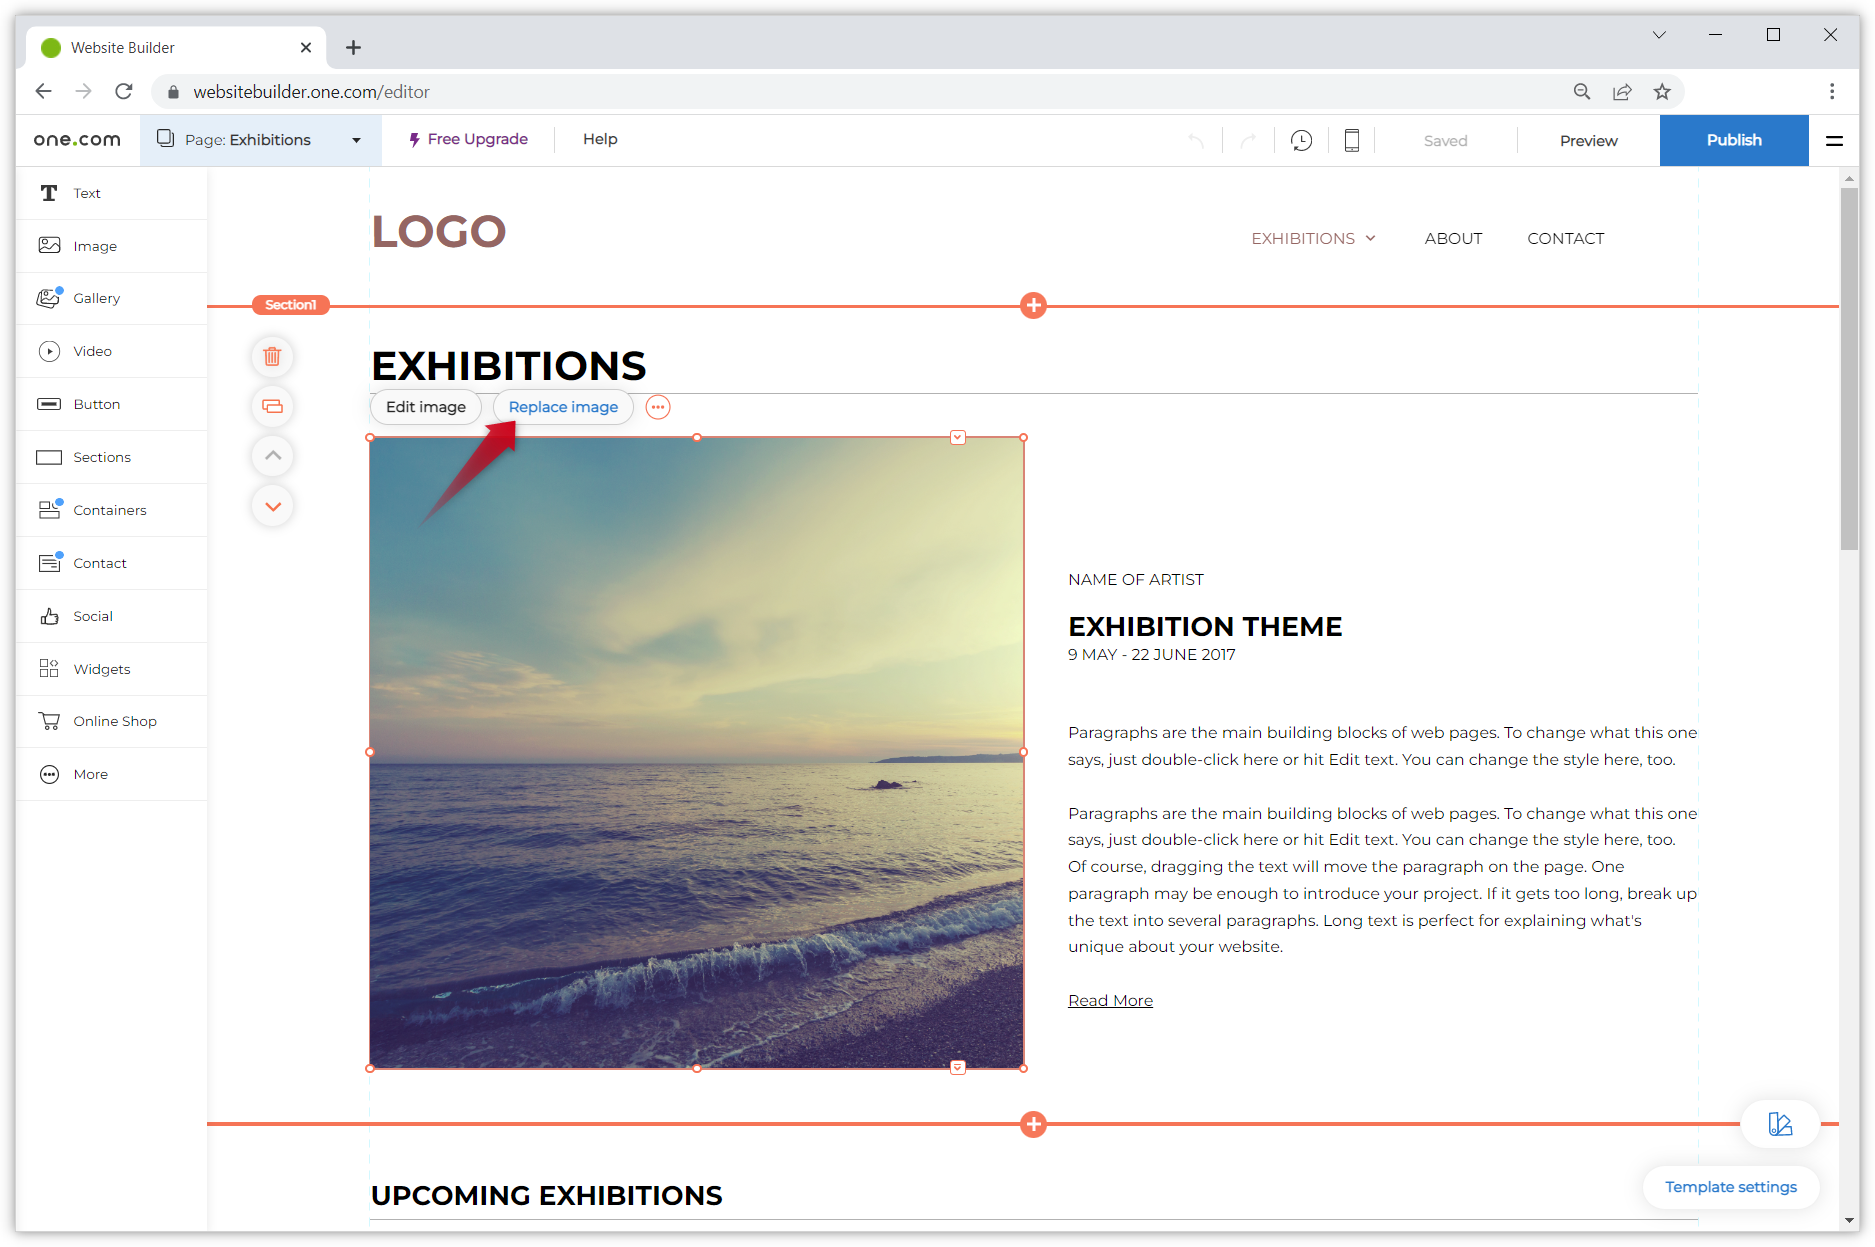Open more image options ellipsis icon

(658, 407)
